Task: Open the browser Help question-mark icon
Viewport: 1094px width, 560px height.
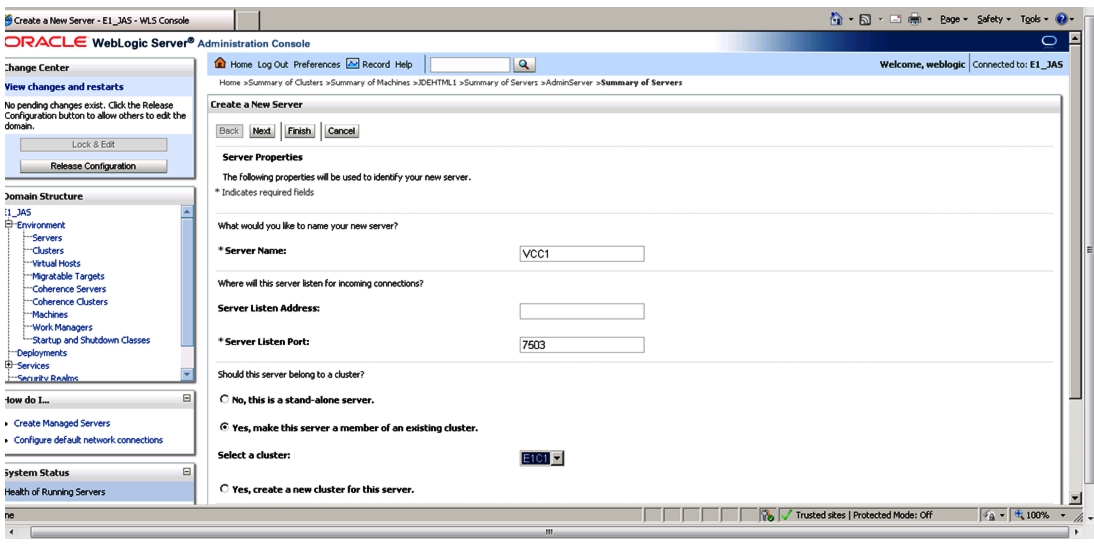Action: click(x=1061, y=20)
